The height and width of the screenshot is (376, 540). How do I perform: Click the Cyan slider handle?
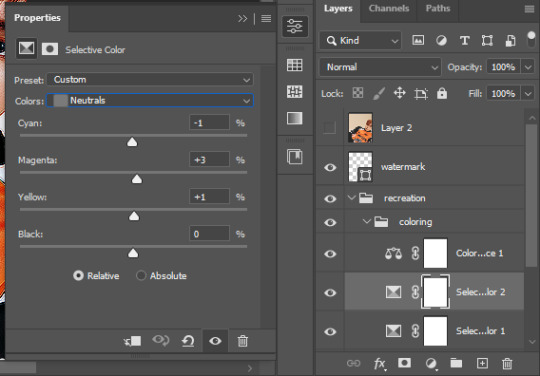[132, 142]
